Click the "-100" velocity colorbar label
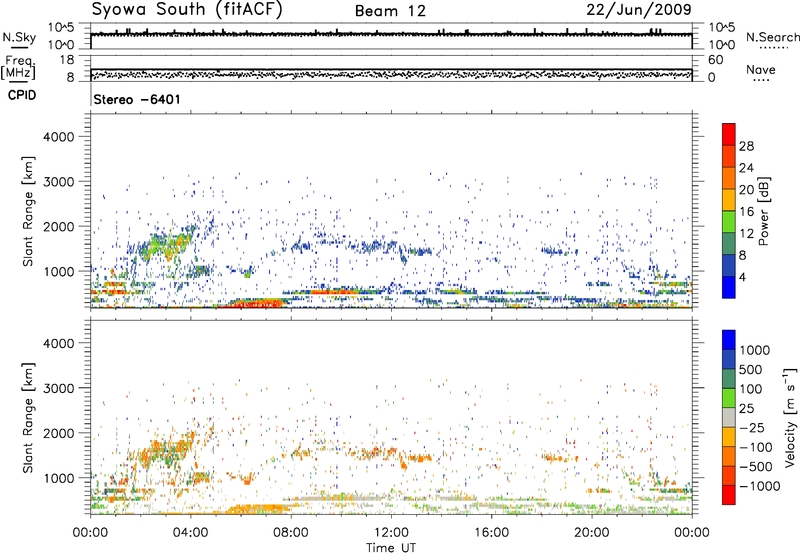Viewport: 800px width, 554px height. pos(756,447)
